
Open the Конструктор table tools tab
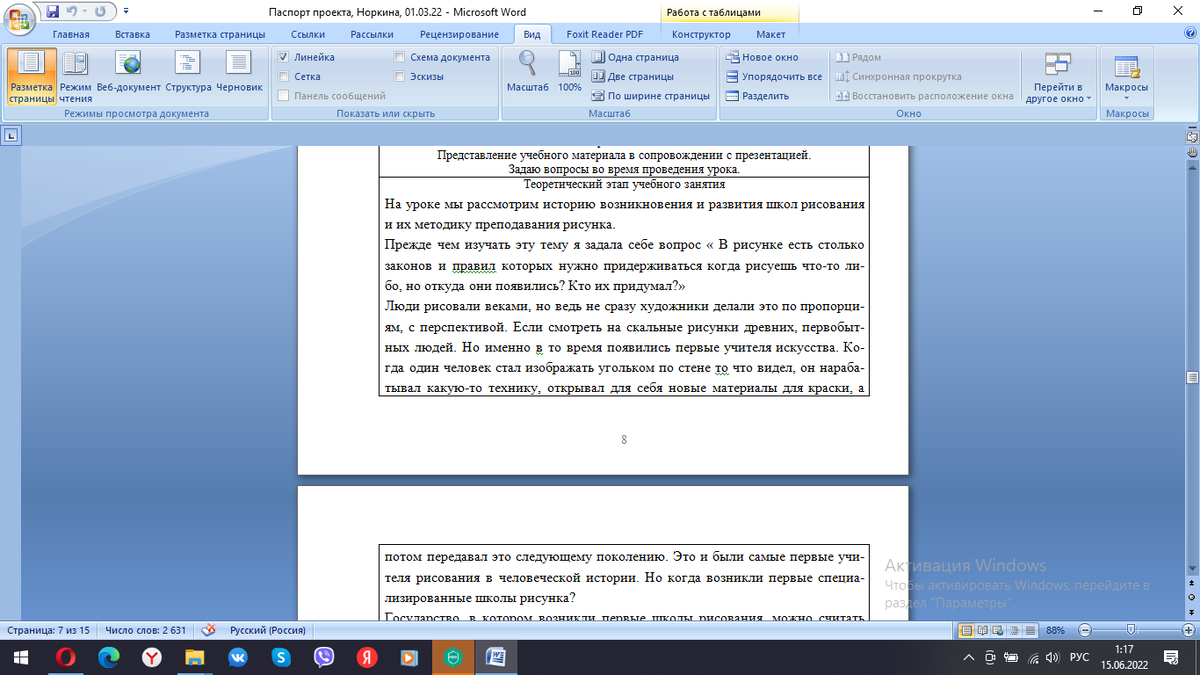[x=701, y=34]
